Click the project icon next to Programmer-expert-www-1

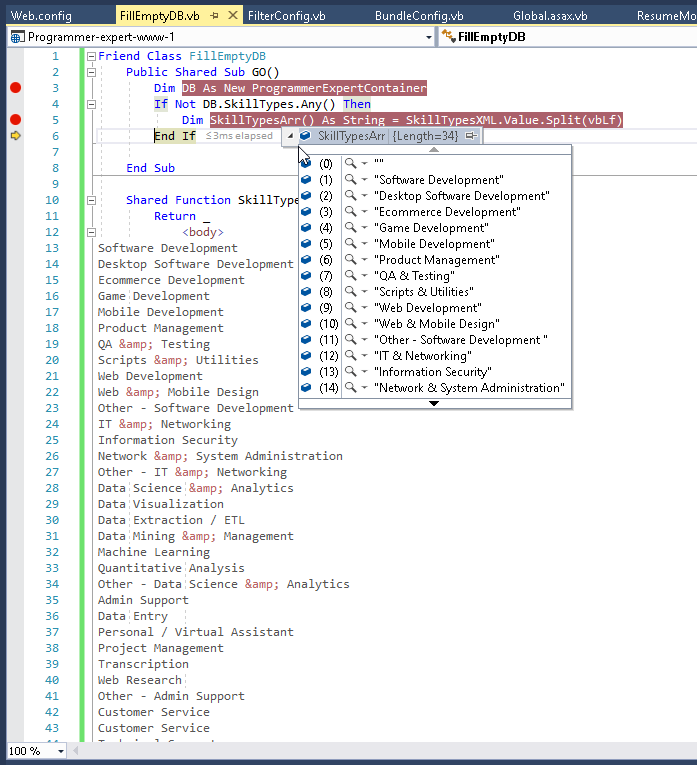tap(17, 37)
